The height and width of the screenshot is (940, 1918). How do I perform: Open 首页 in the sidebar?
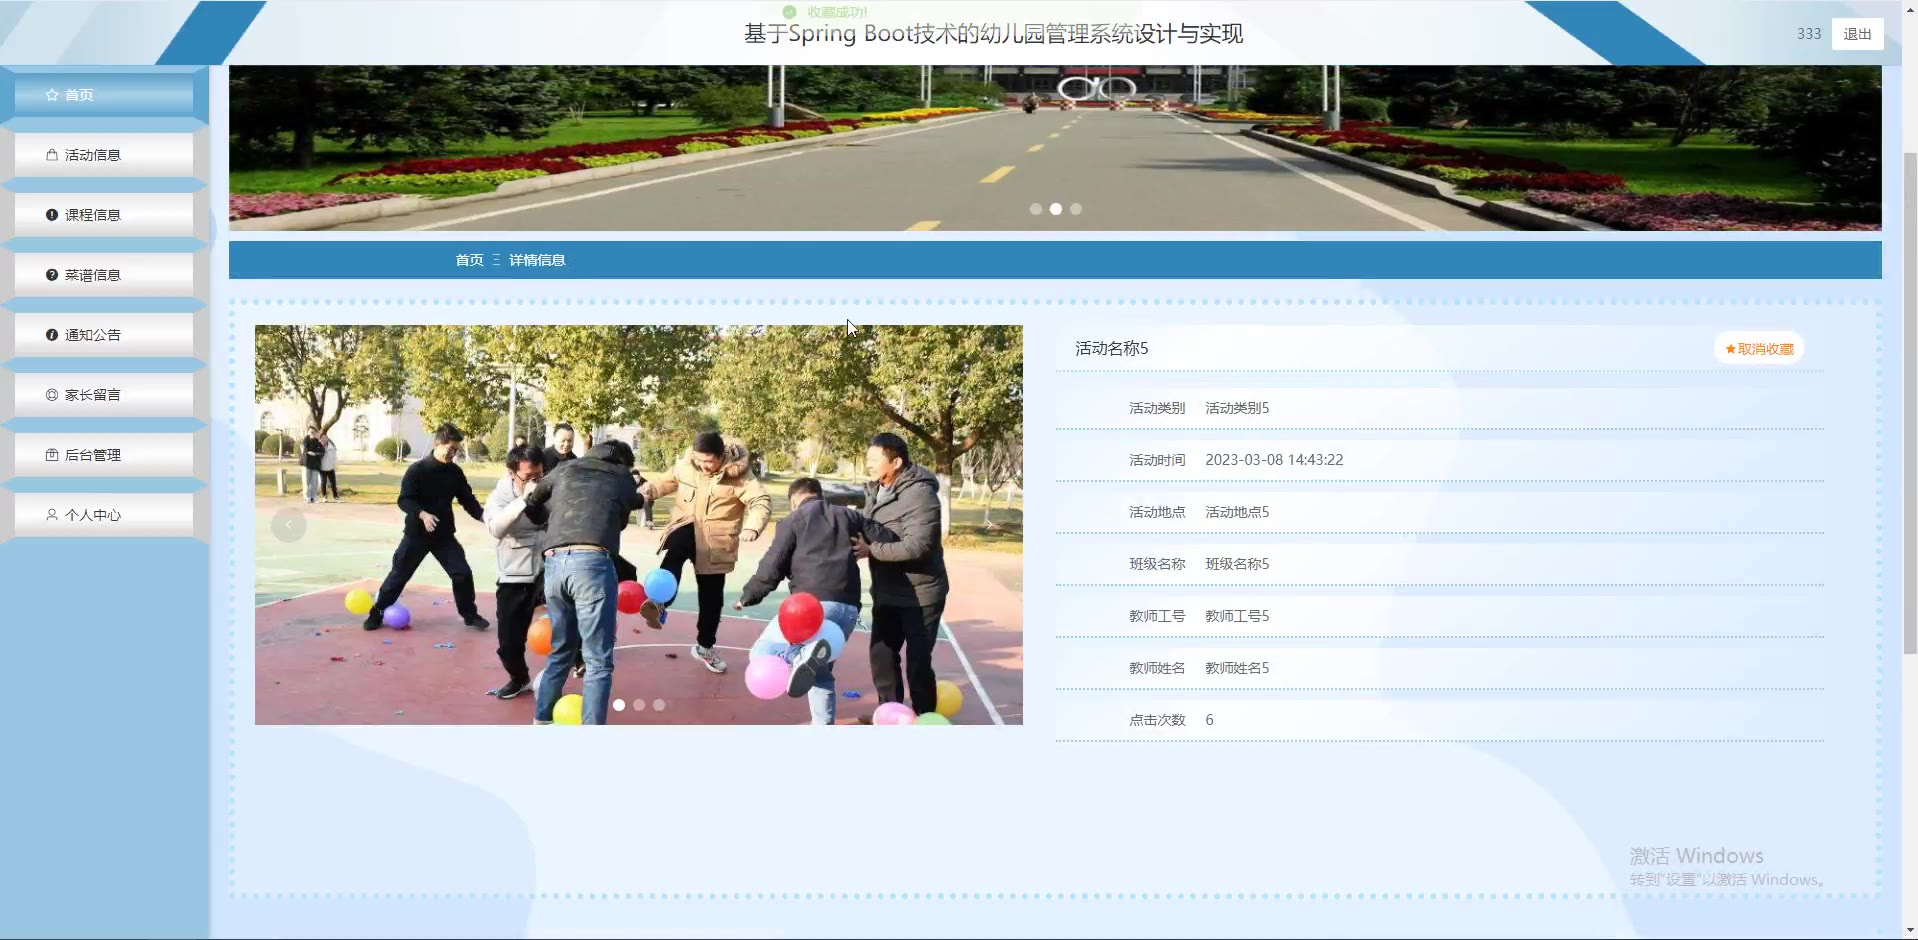pyautogui.click(x=104, y=95)
